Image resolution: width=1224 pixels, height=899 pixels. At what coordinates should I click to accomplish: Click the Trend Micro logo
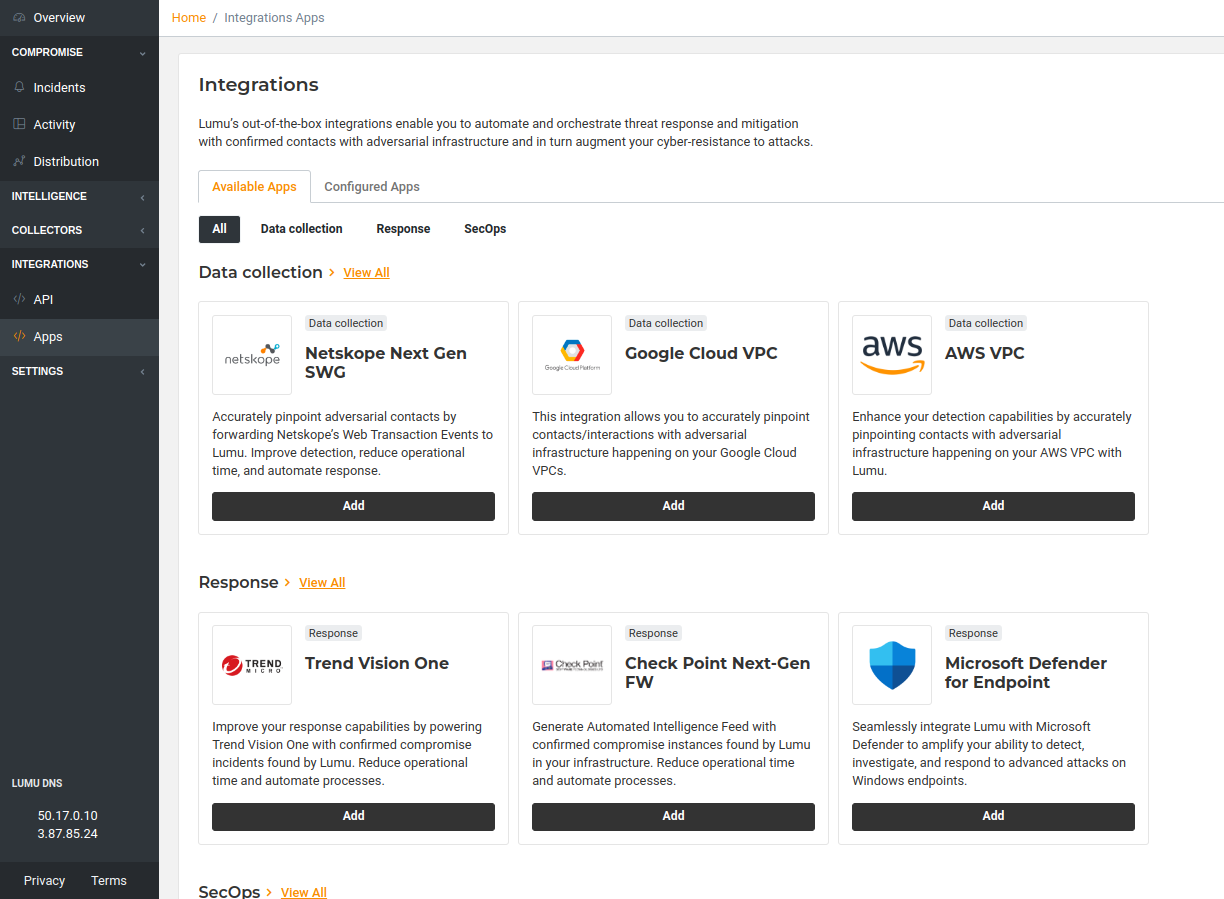pos(252,665)
